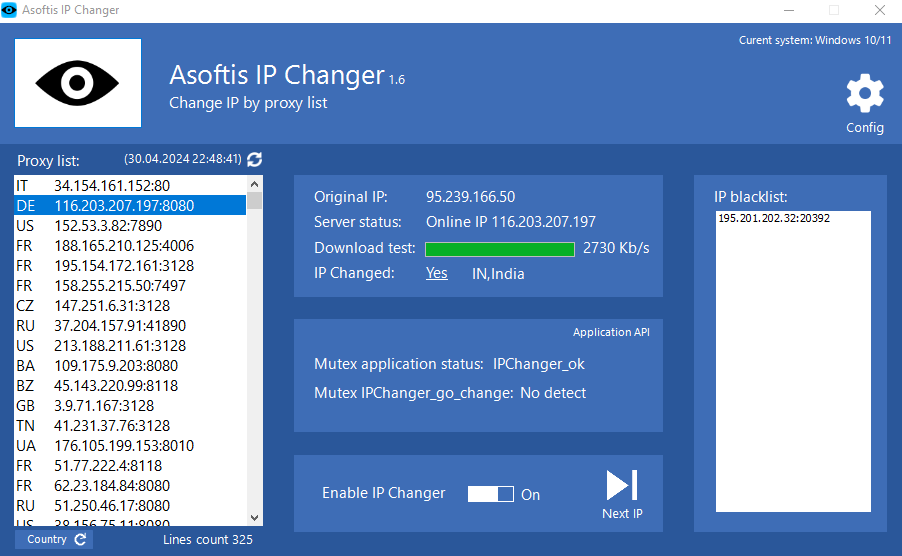
Task: Minimize the Asoftis IP Changer window
Action: point(789,10)
